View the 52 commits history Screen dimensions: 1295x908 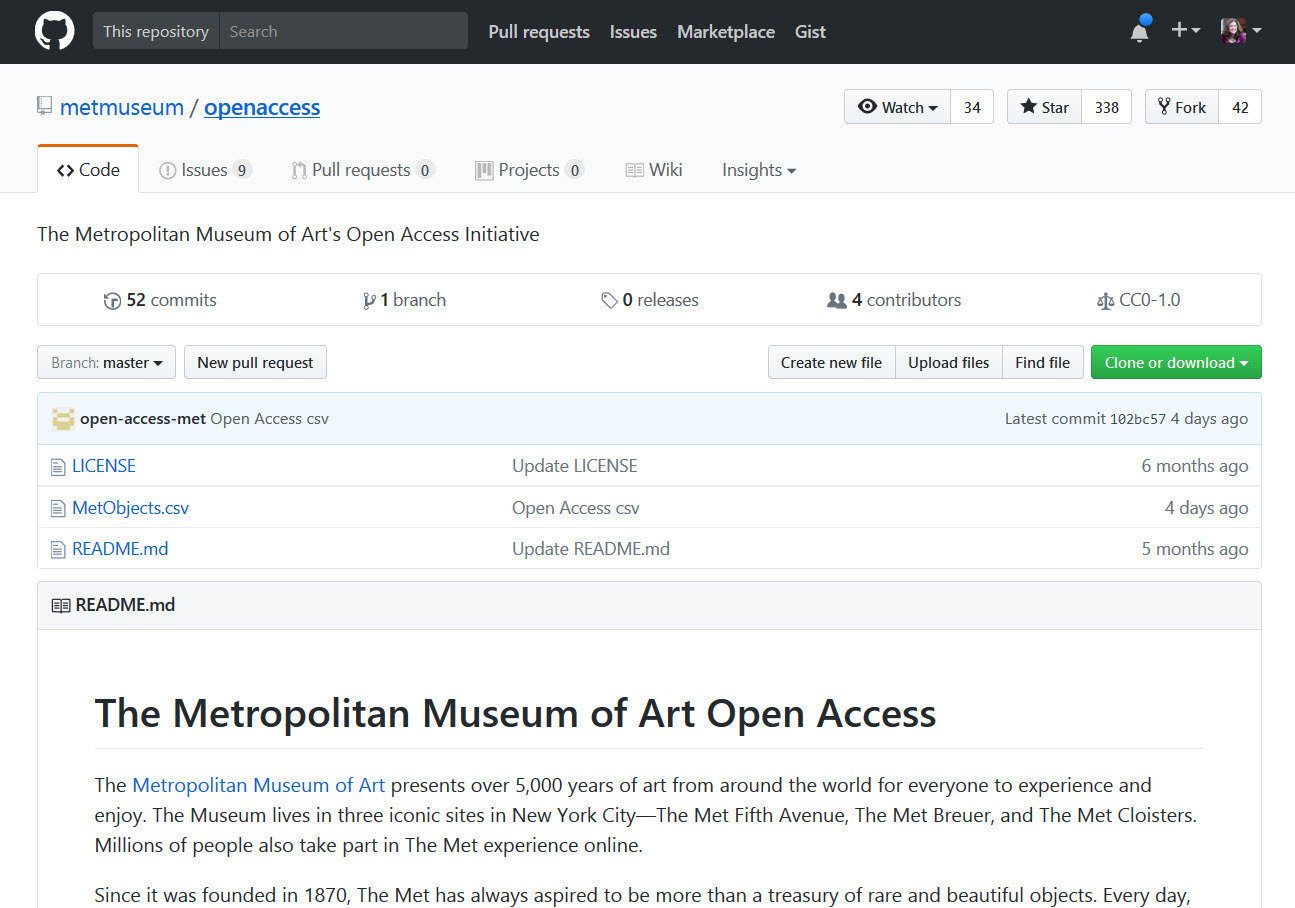pyautogui.click(x=160, y=300)
